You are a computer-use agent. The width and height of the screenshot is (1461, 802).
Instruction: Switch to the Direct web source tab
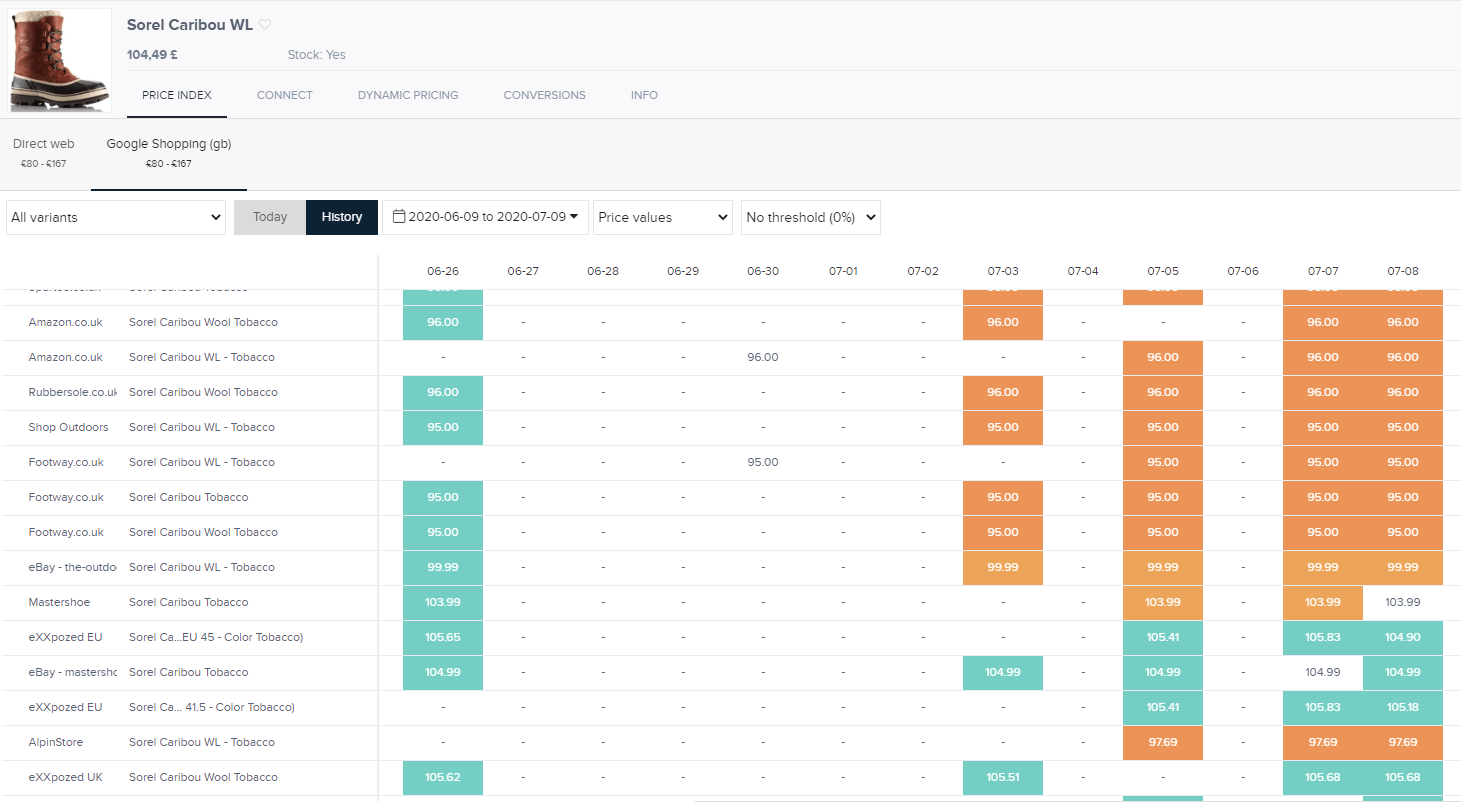(44, 153)
